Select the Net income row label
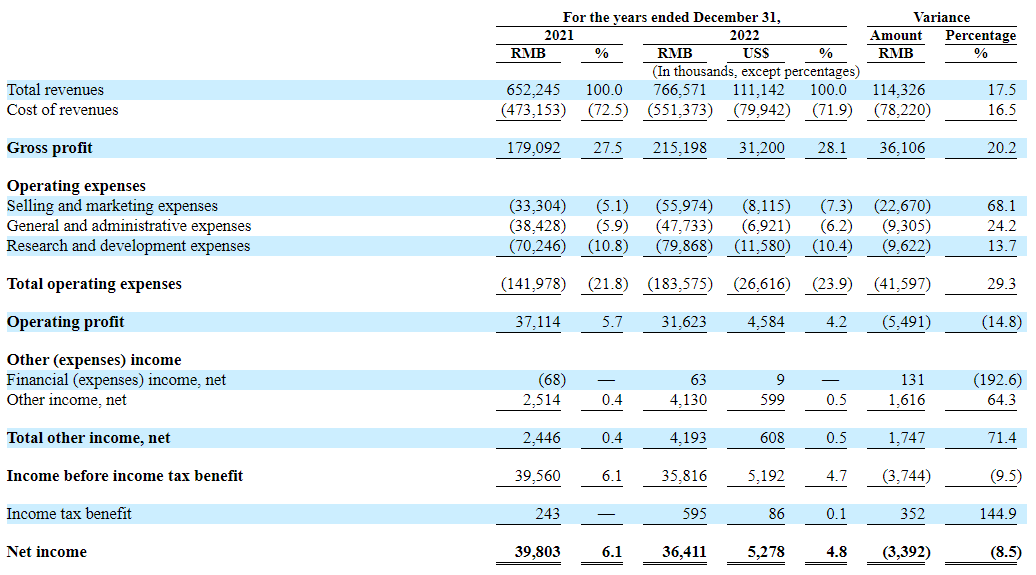 pos(47,552)
